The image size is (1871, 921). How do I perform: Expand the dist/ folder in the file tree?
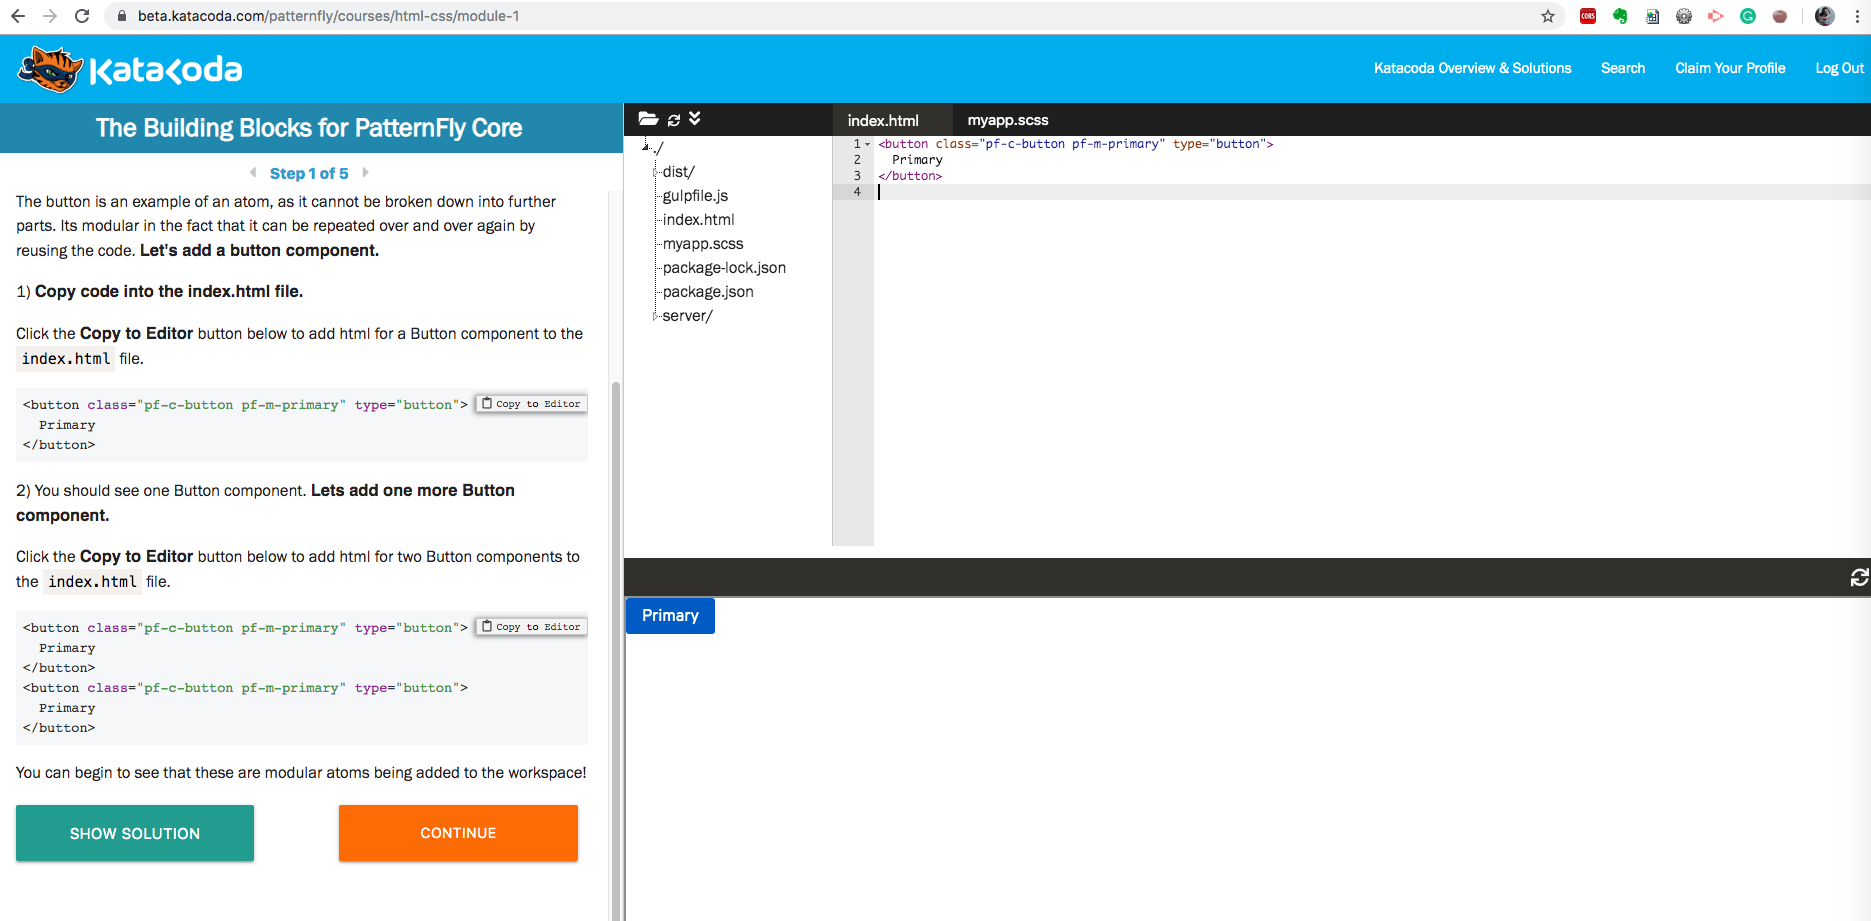(656, 172)
